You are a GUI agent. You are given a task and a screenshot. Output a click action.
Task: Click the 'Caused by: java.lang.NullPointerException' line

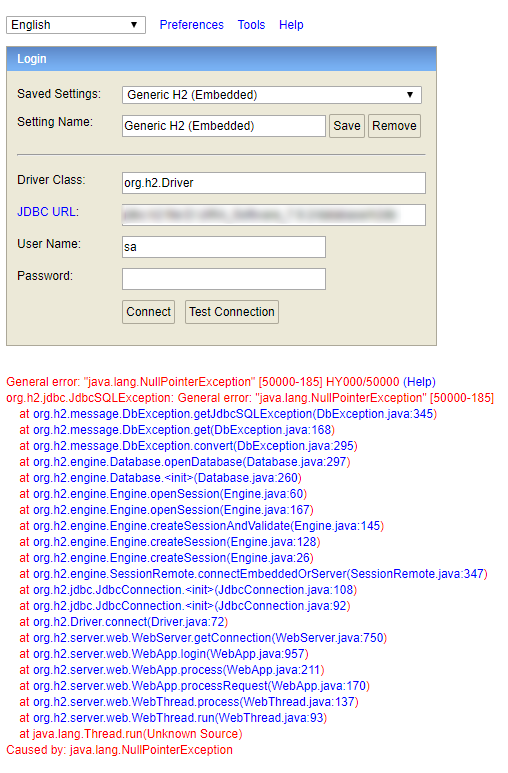(119, 749)
